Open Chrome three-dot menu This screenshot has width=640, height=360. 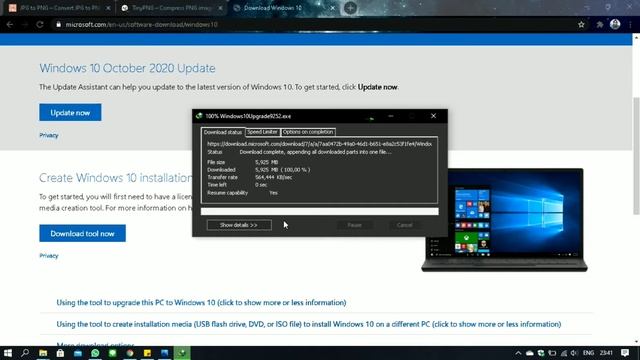pos(631,24)
